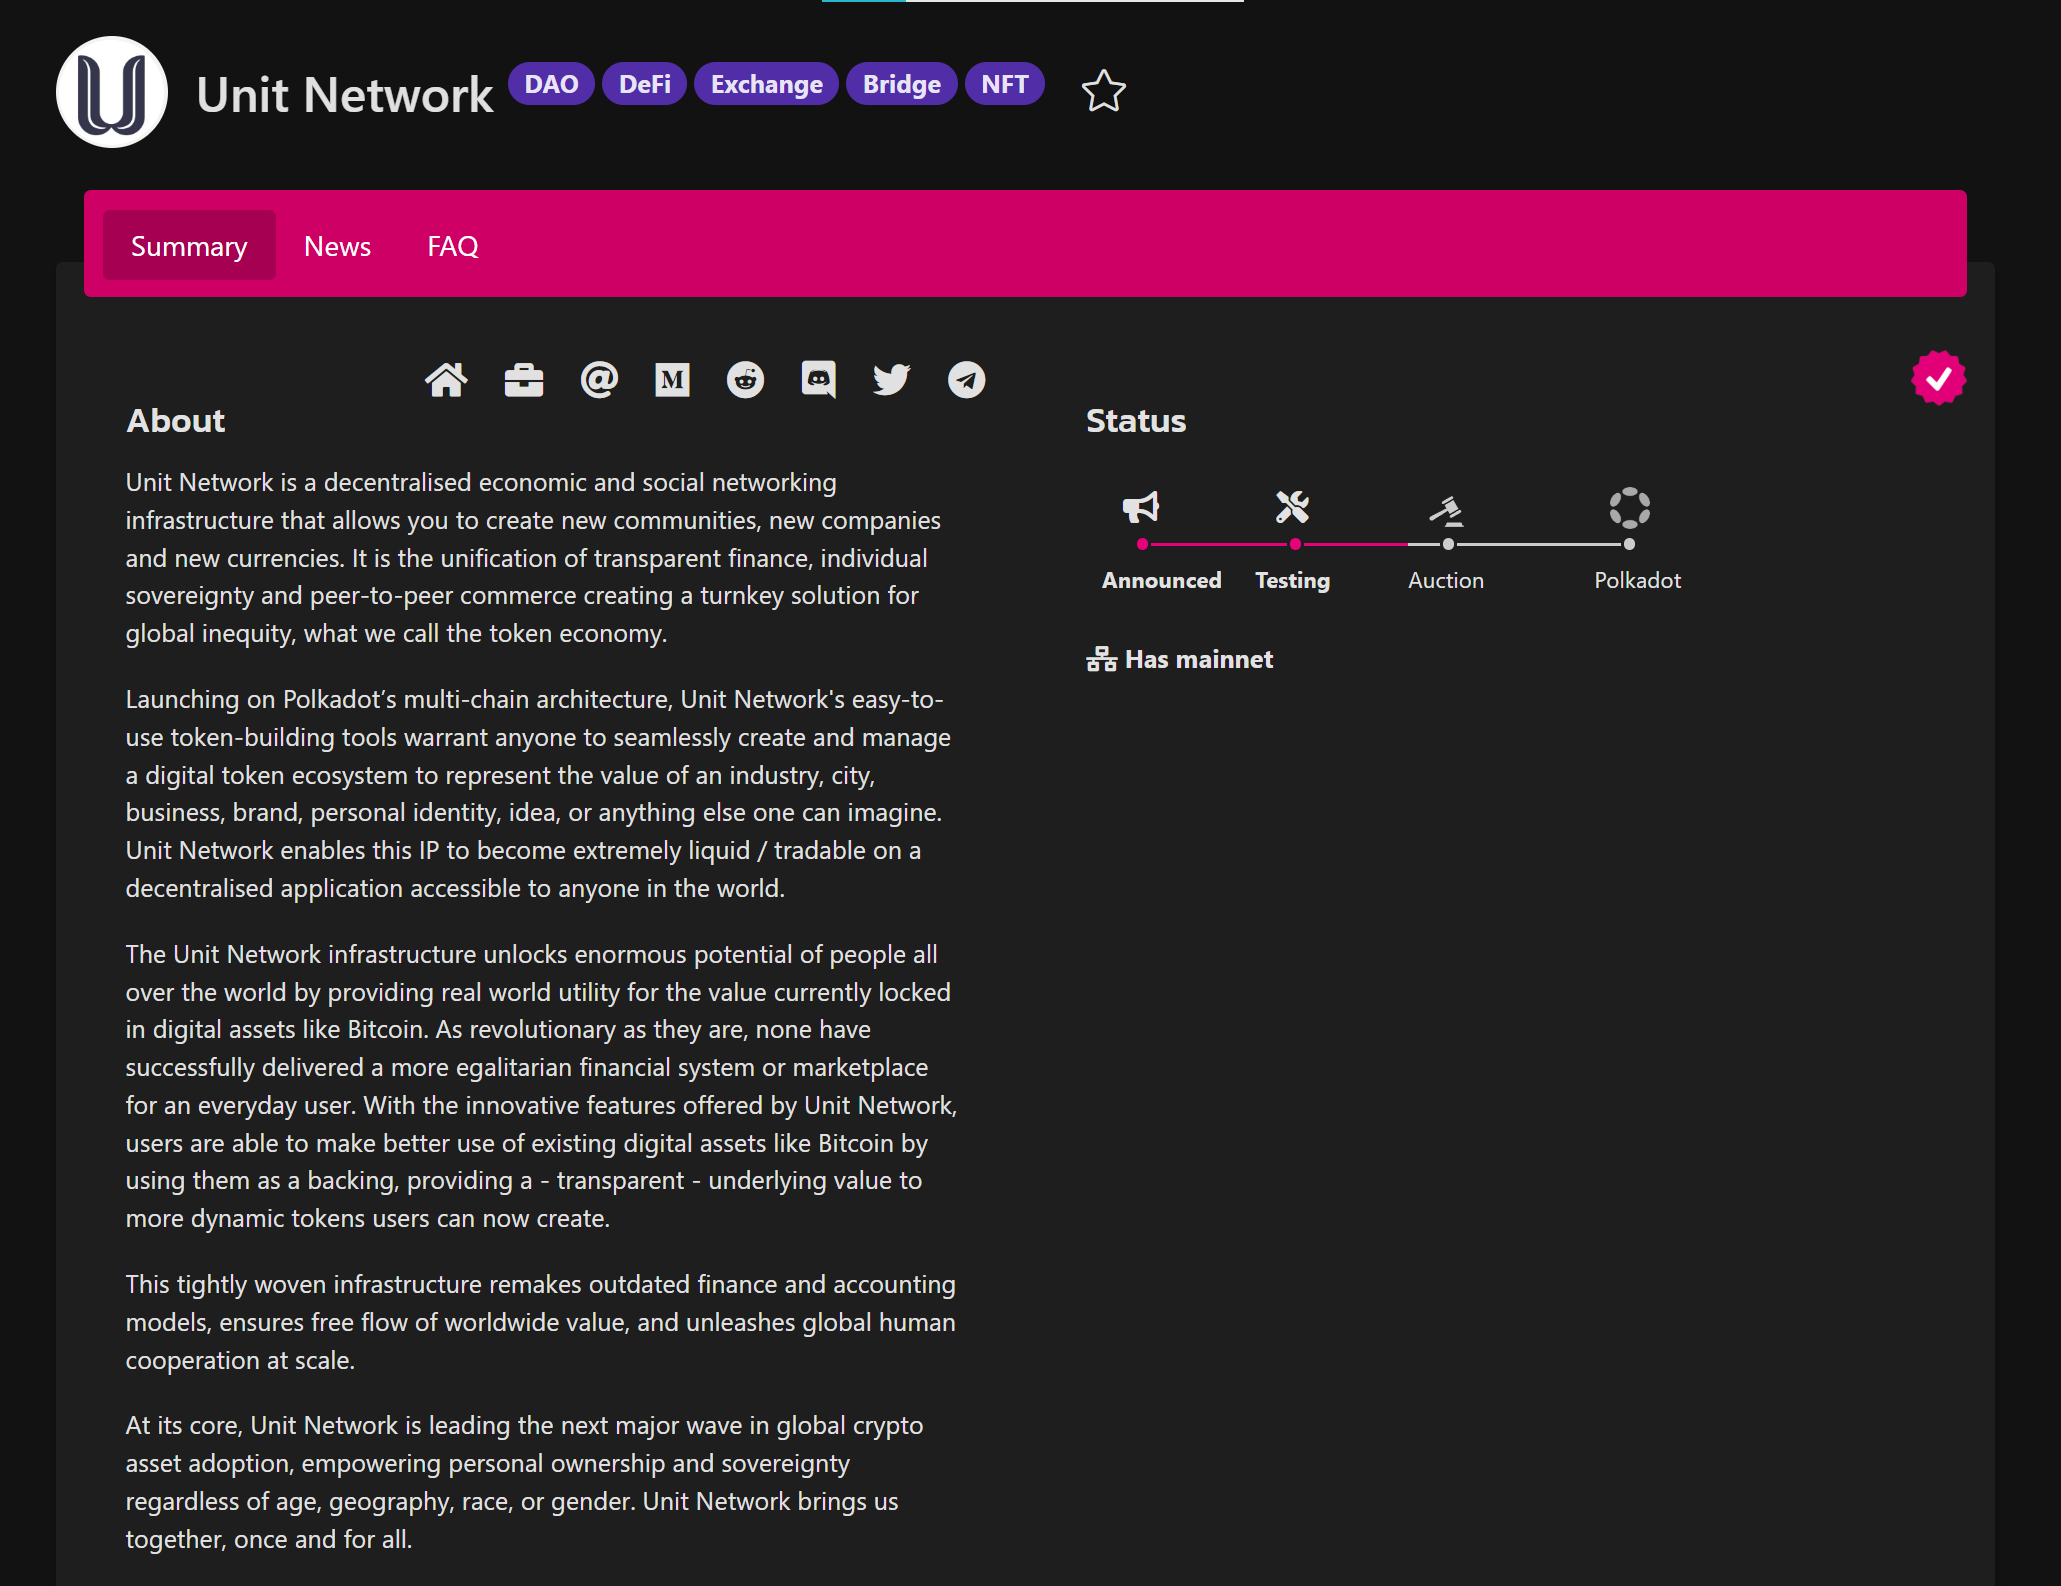The height and width of the screenshot is (1586, 2061).
Task: Click the Auction timeline dot
Action: [x=1448, y=544]
